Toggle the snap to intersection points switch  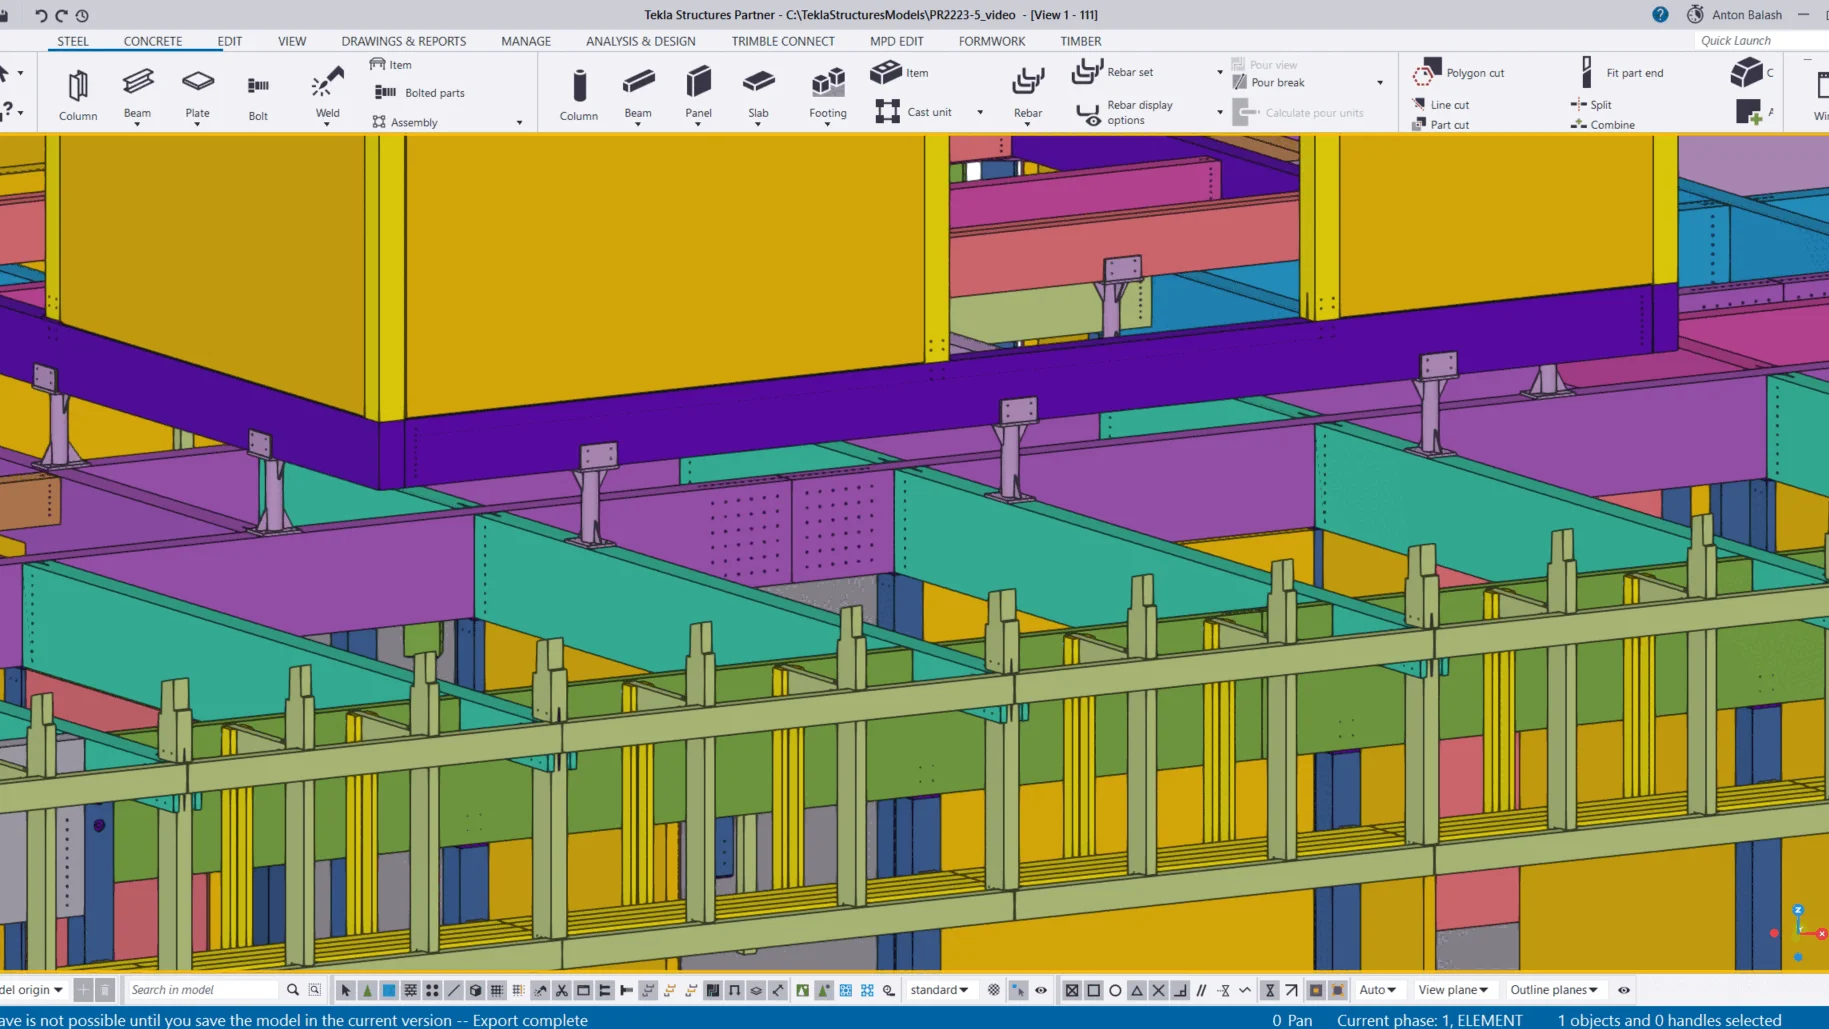[1158, 990]
